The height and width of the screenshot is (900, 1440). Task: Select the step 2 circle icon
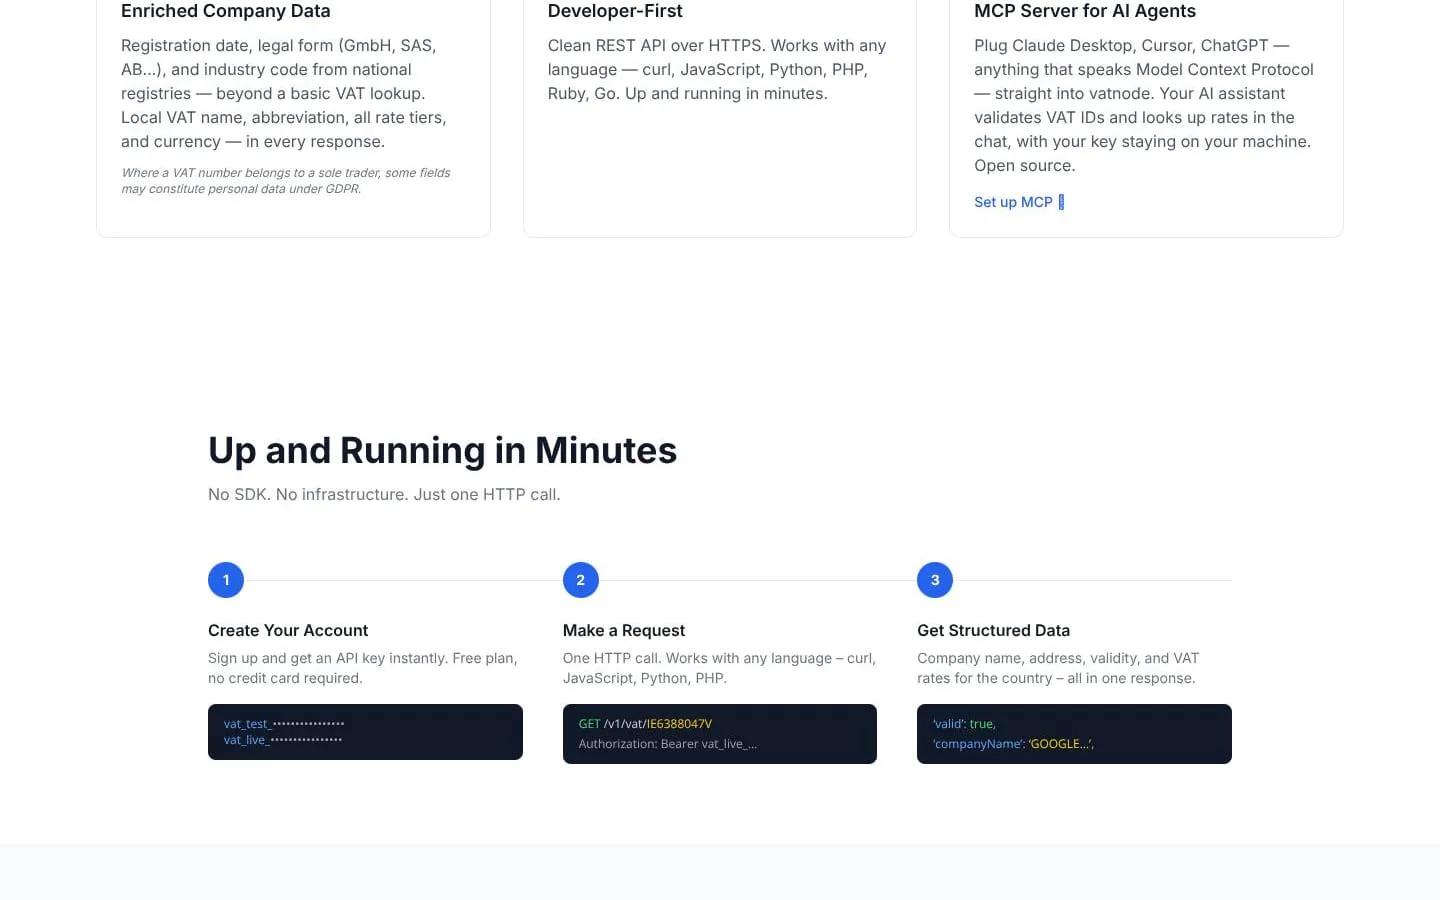[x=581, y=580]
